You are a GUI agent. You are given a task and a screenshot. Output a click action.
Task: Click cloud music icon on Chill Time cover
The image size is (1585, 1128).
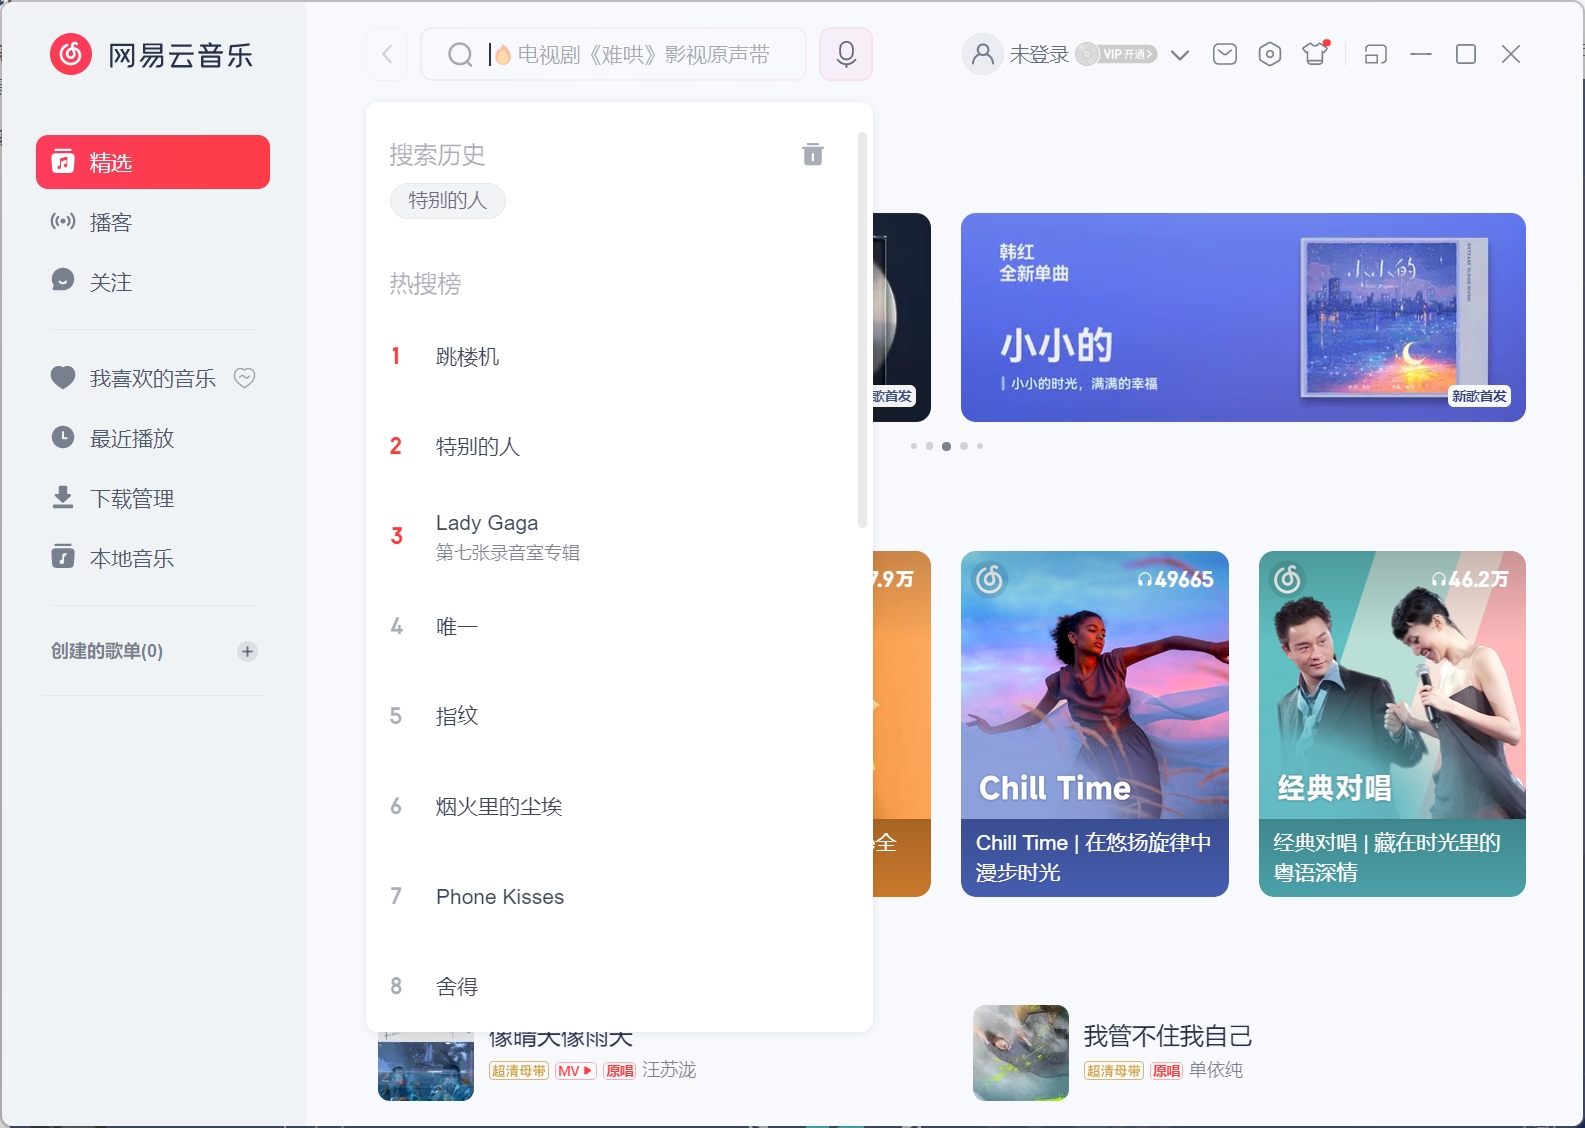point(990,579)
